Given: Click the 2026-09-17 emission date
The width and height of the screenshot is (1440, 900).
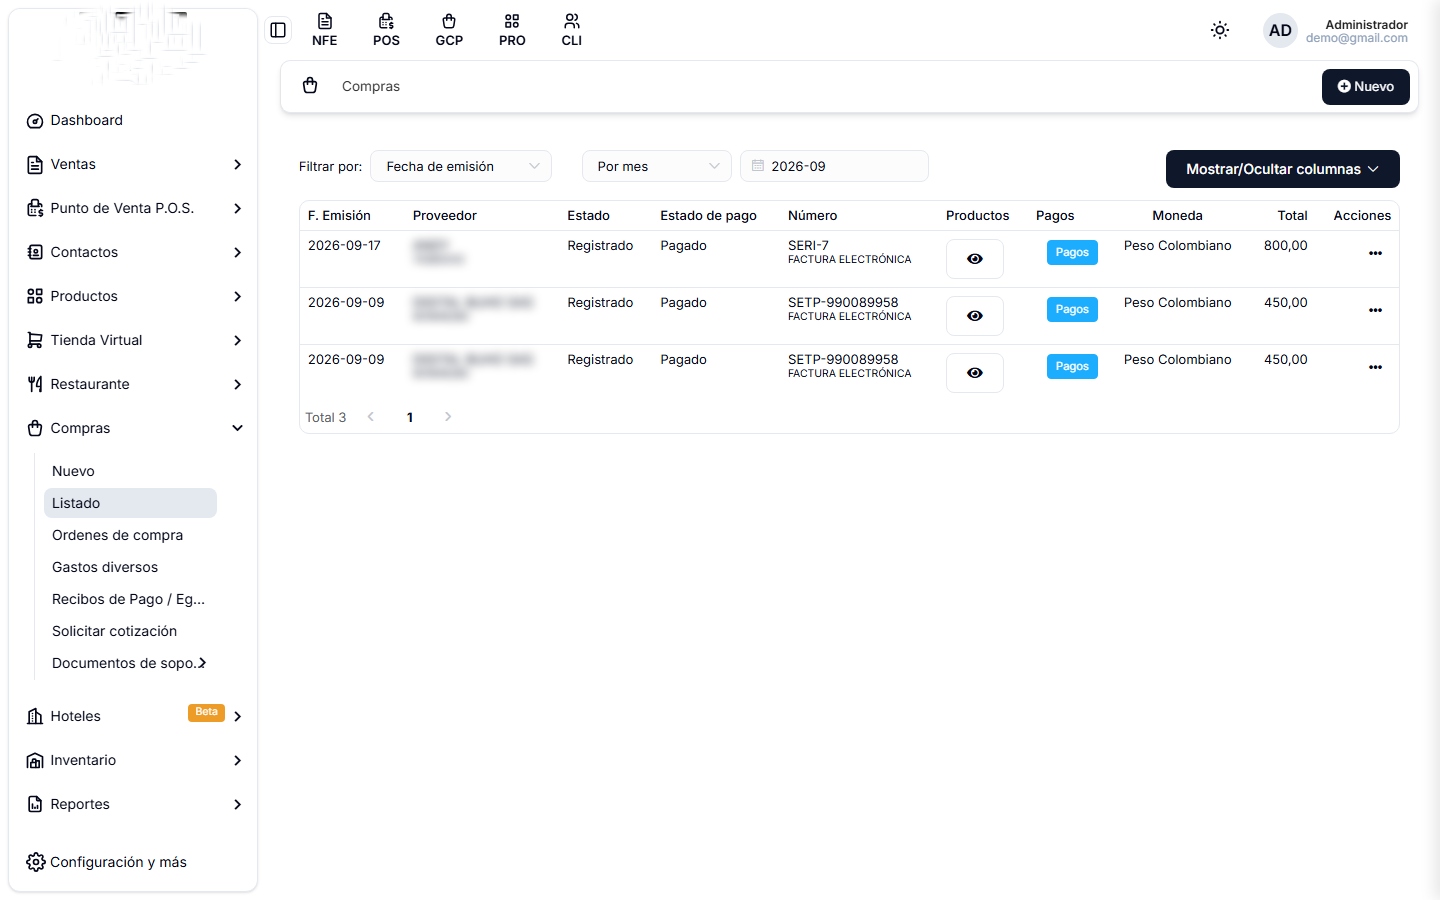Looking at the screenshot, I should pos(344,245).
